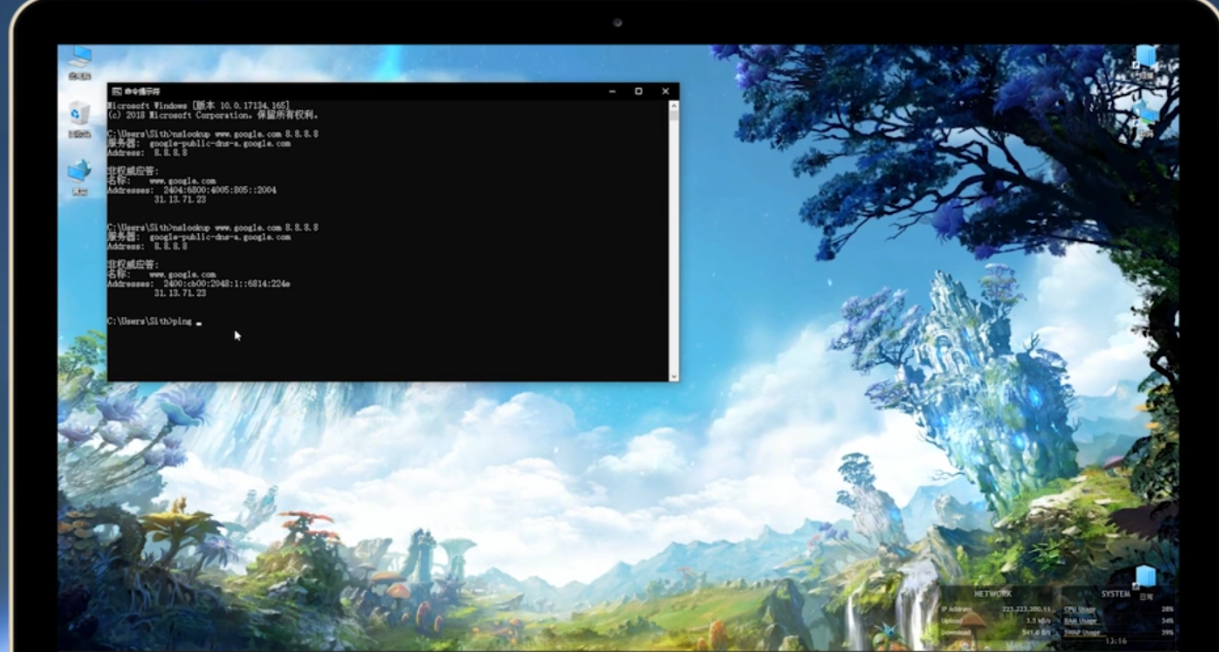Click the NETWORK widget header
Viewport: 1219px width, 652px height.
tap(992, 594)
